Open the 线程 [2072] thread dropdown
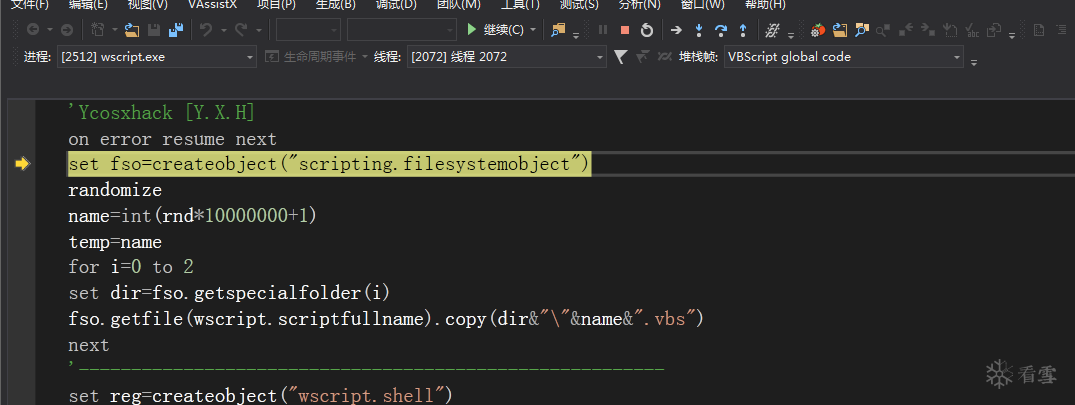This screenshot has width=1075, height=405. pyautogui.click(x=507, y=57)
